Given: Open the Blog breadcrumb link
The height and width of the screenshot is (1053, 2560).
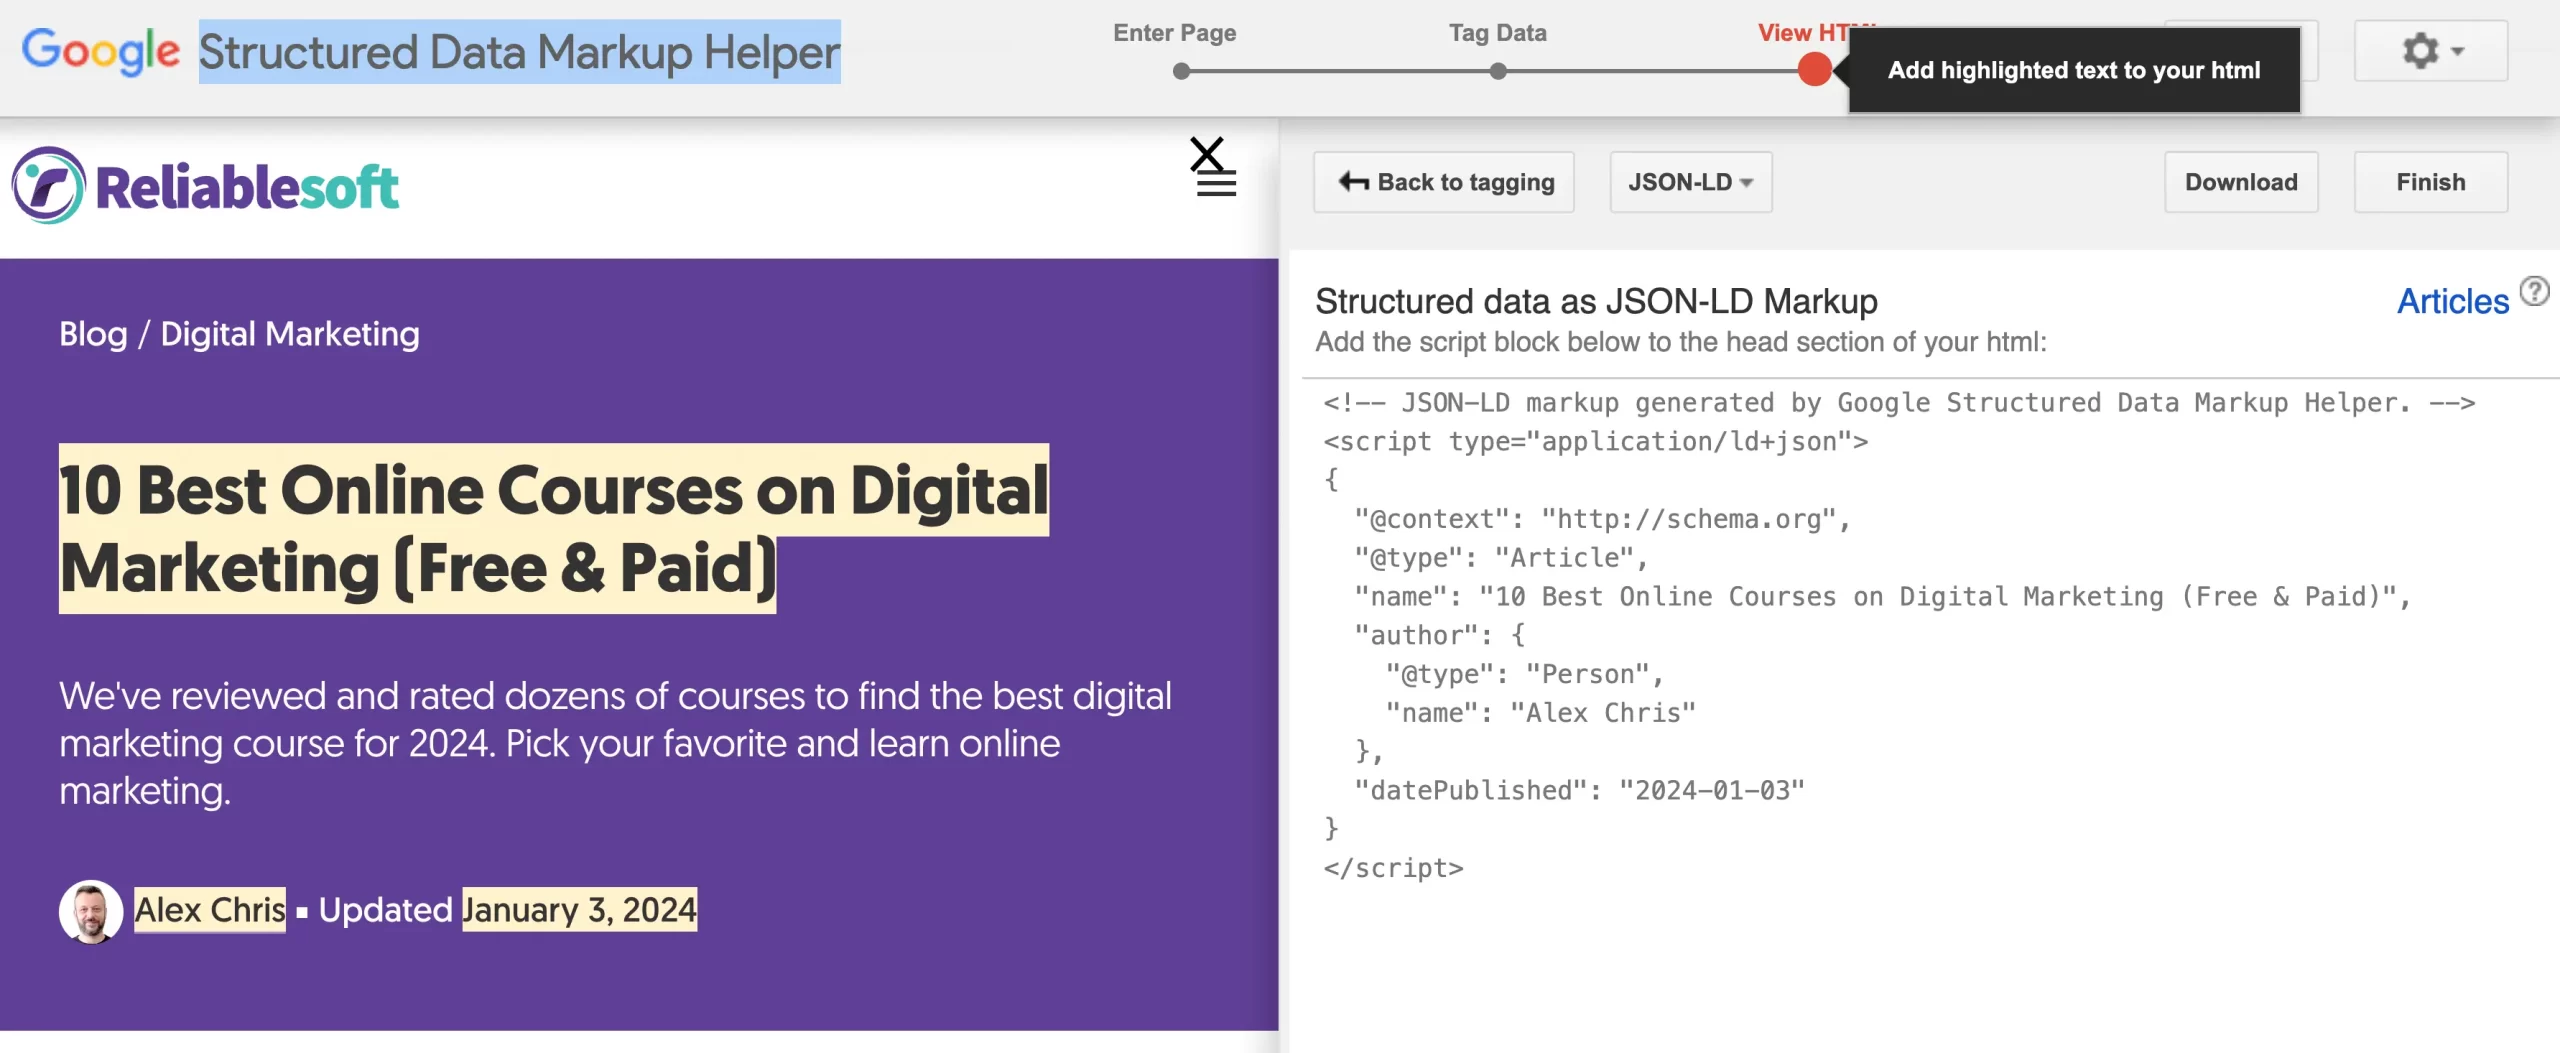Looking at the screenshot, I should point(93,334).
